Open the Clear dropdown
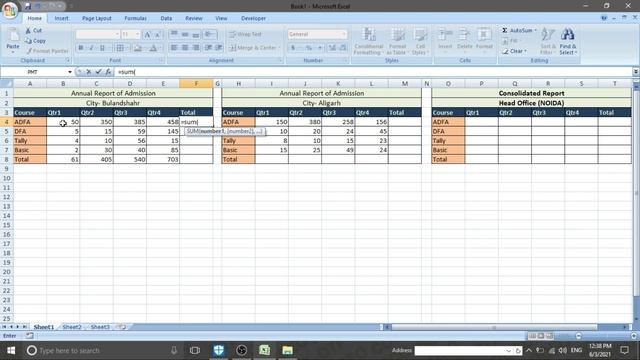Viewport: 640px width, 360px height. [x=525, y=51]
